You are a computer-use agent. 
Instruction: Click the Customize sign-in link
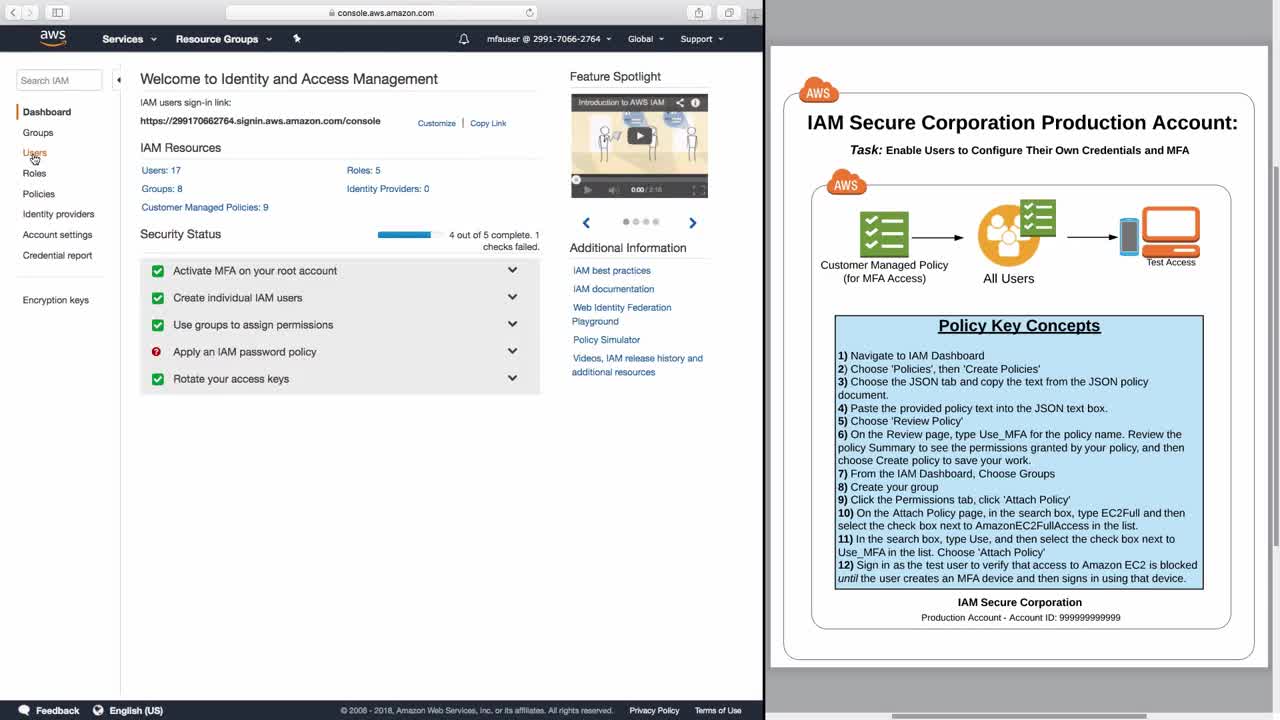436,123
